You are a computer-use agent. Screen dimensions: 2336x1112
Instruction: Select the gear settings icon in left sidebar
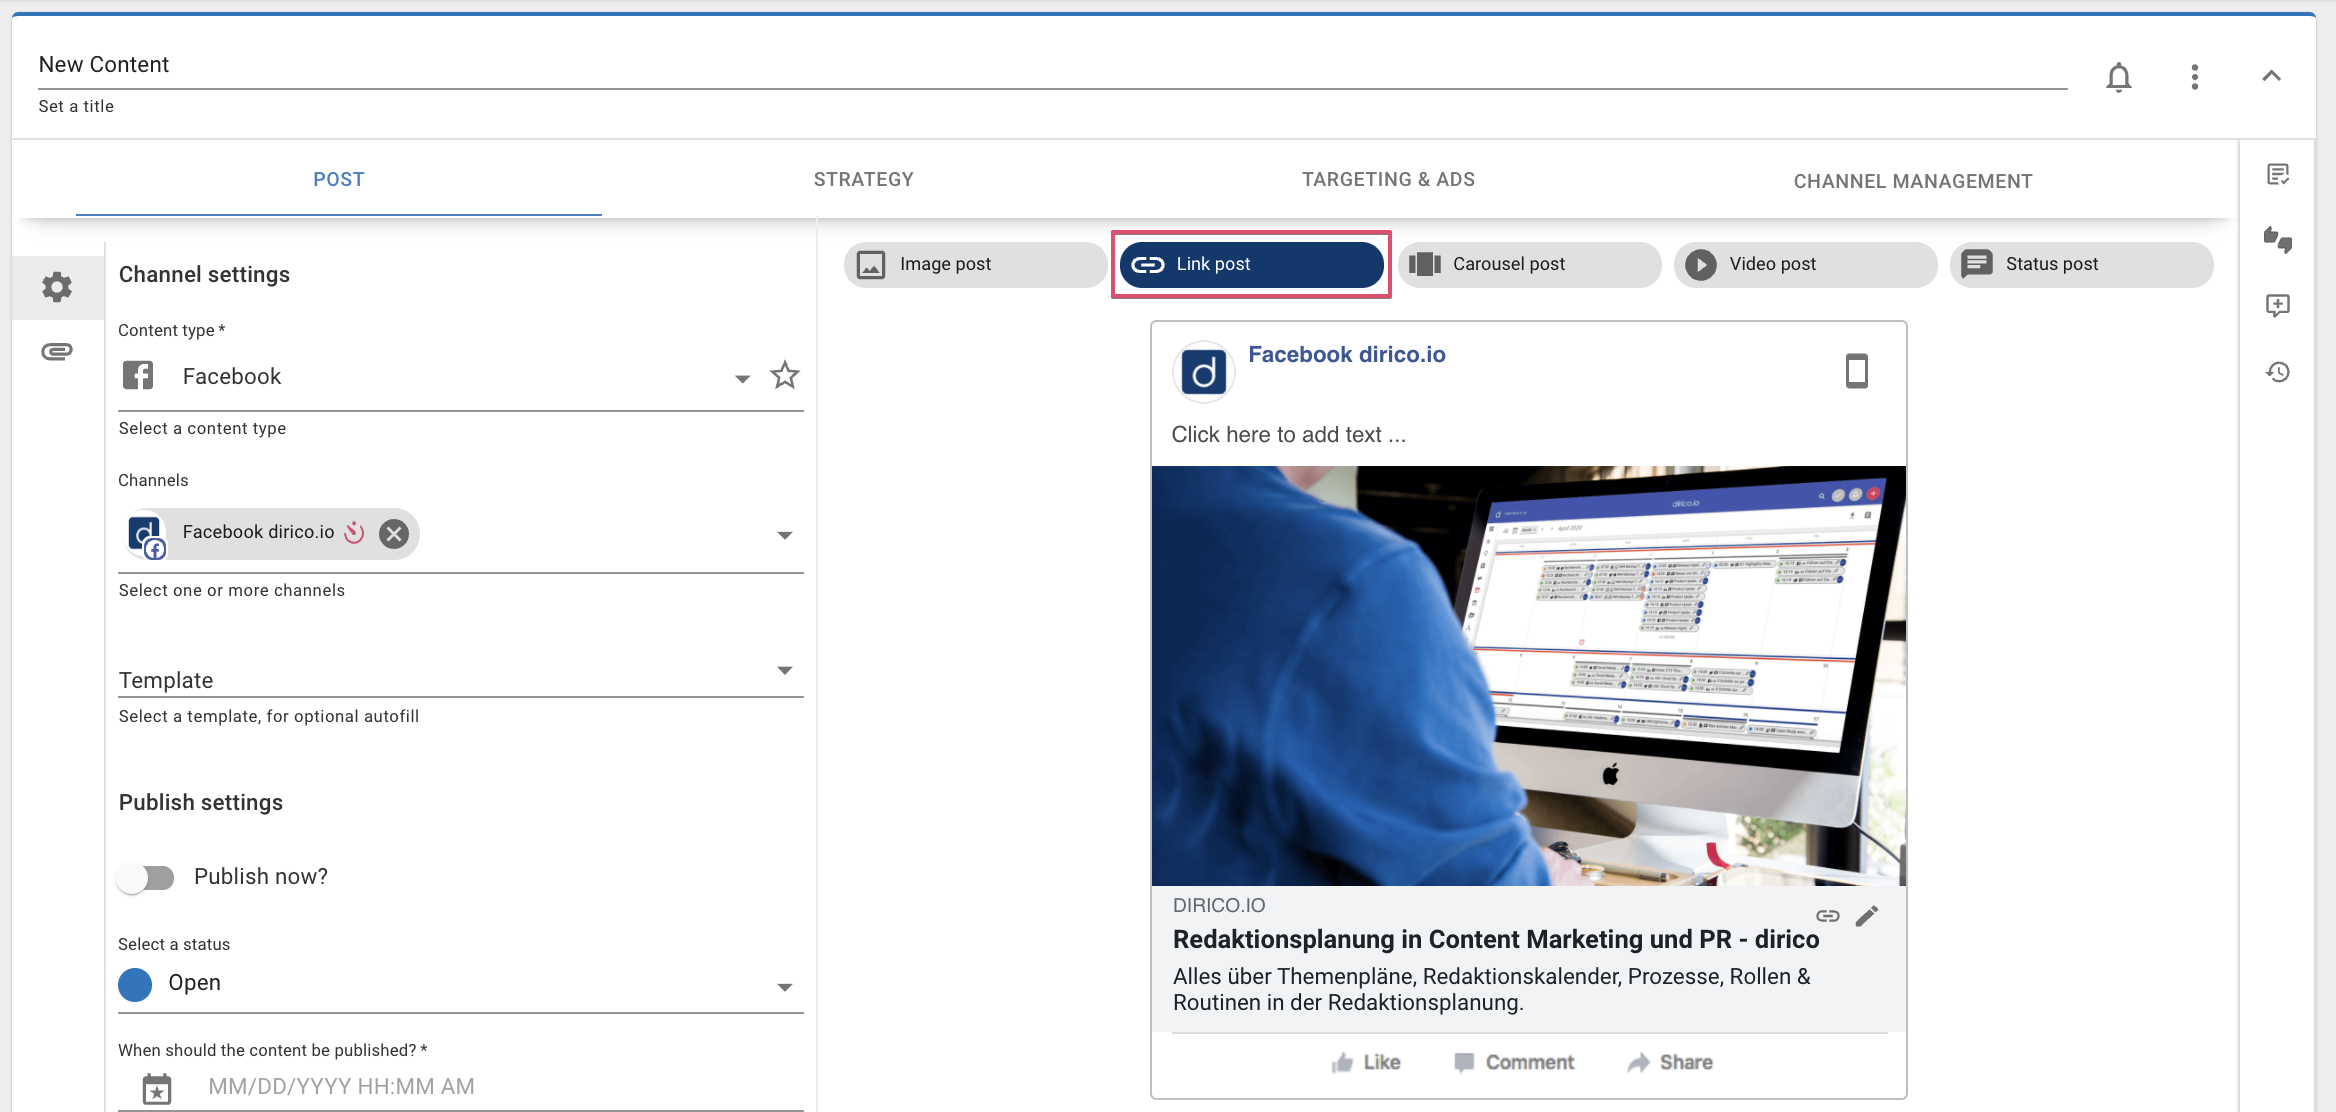pyautogui.click(x=57, y=287)
